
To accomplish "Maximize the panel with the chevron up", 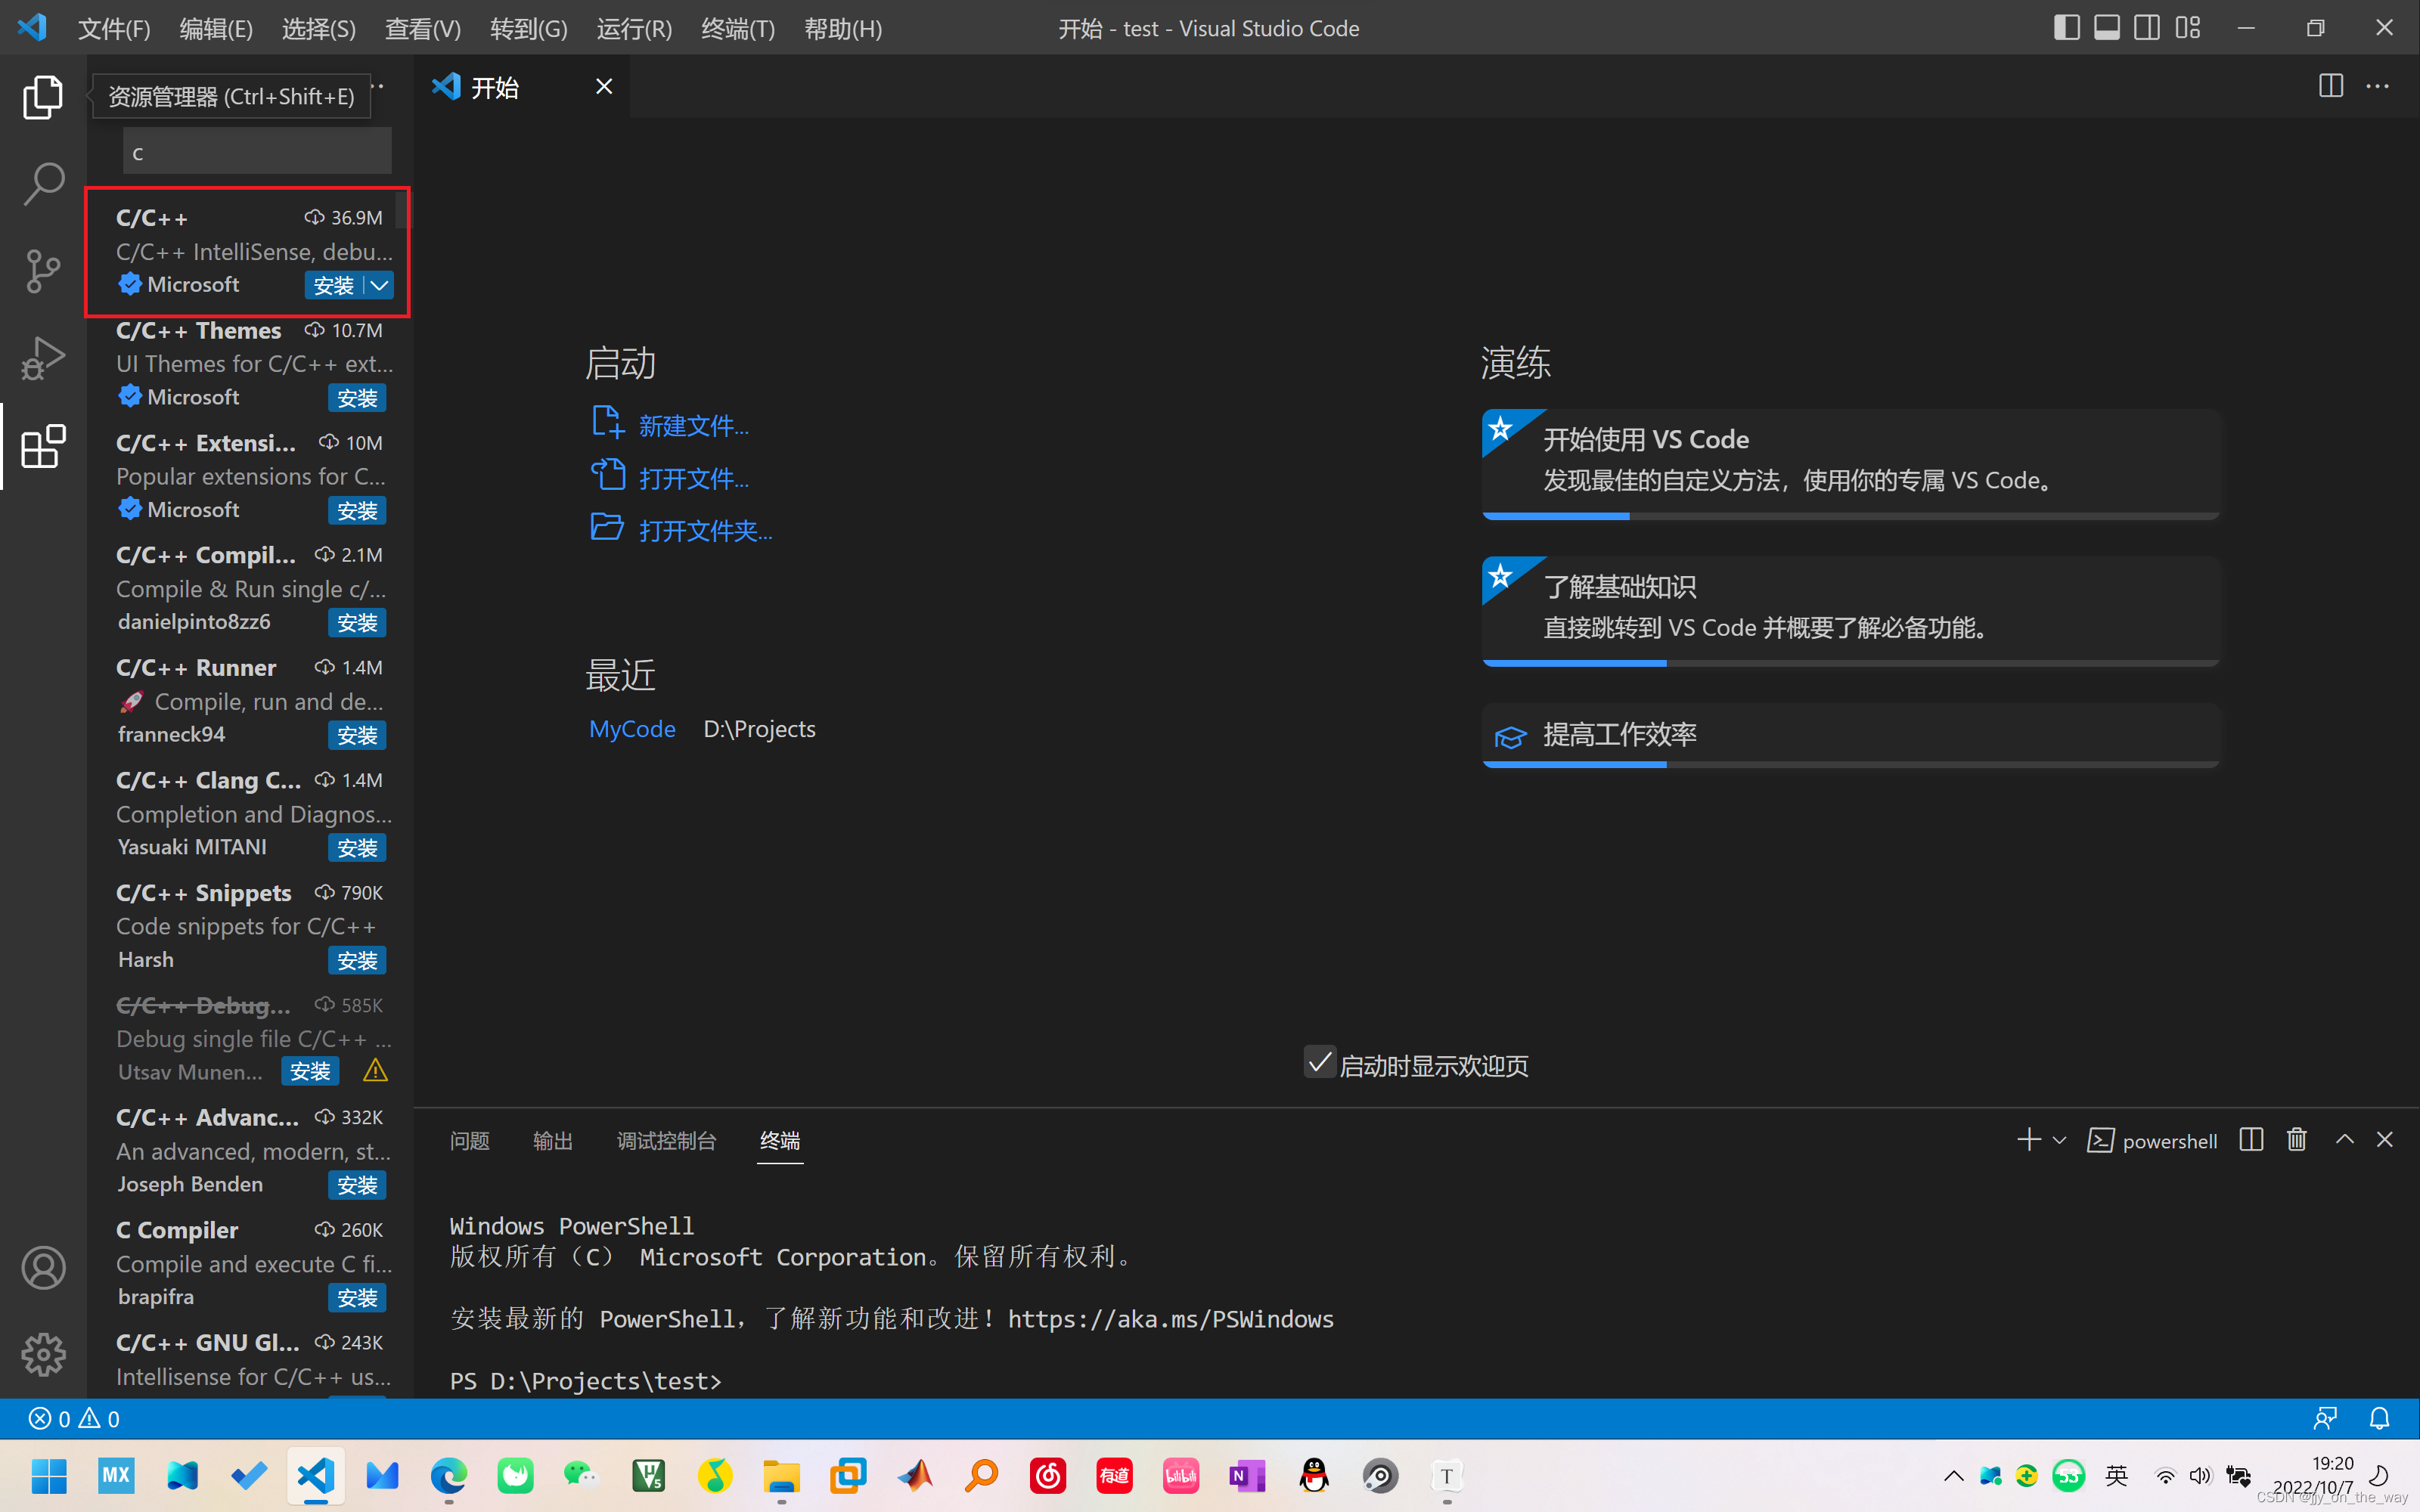I will (x=2344, y=1140).
